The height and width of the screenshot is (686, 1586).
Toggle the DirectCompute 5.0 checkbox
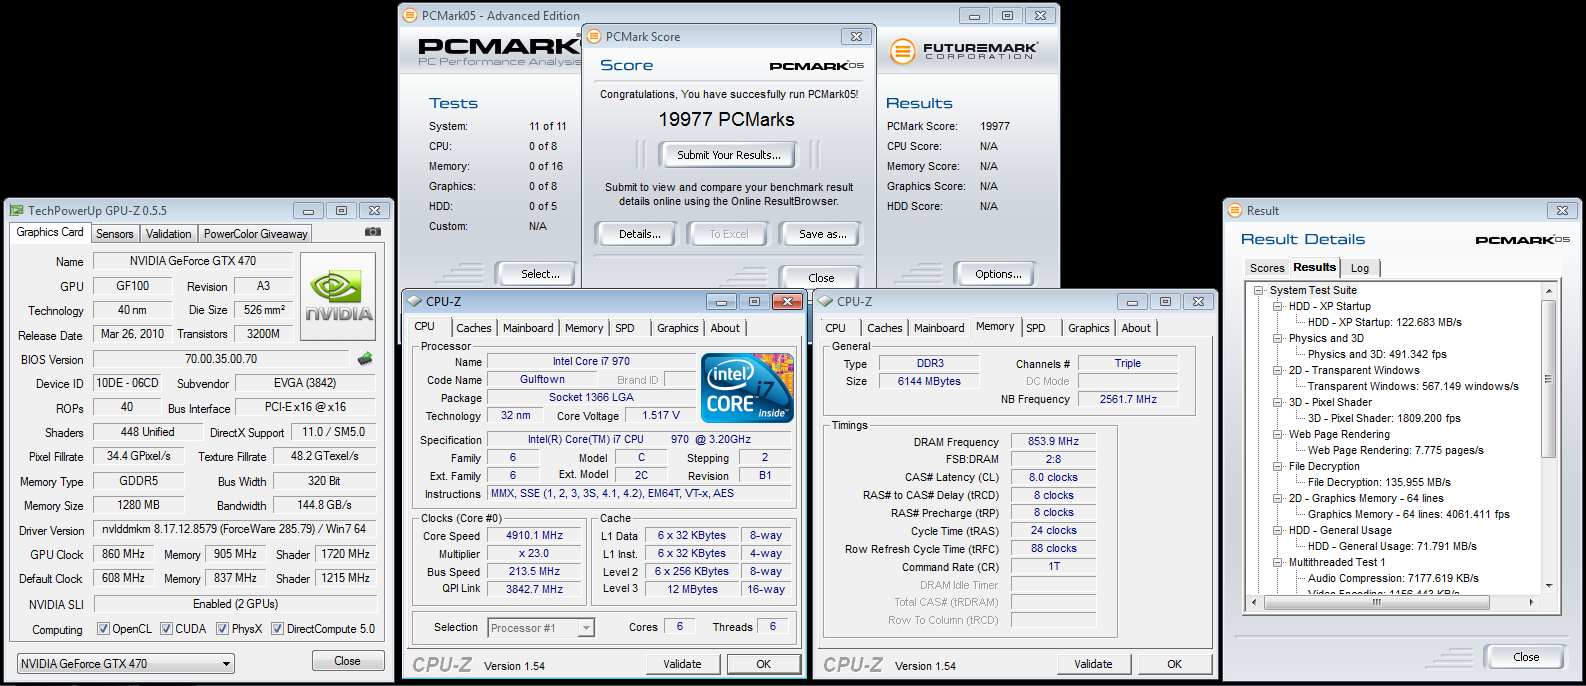click(277, 629)
